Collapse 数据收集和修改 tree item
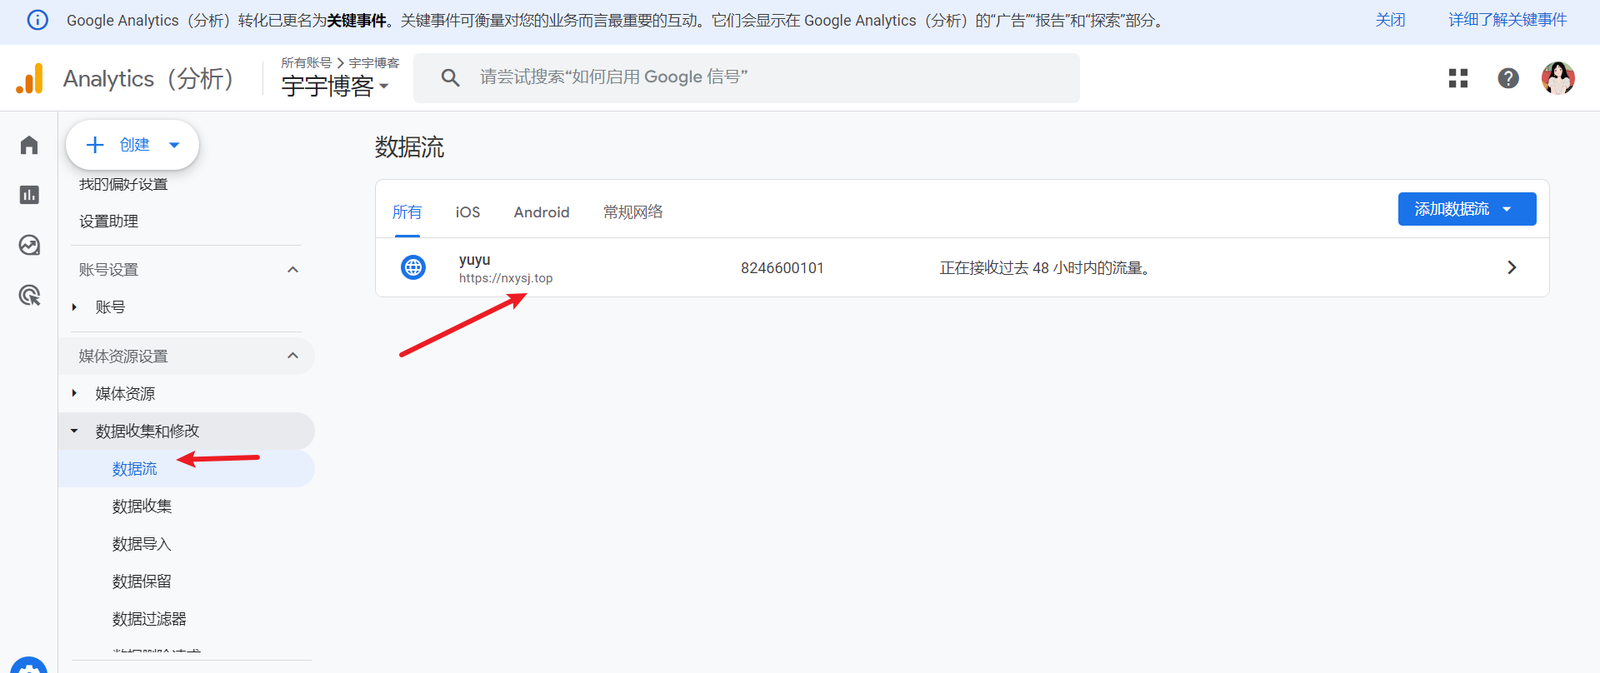 tap(74, 431)
